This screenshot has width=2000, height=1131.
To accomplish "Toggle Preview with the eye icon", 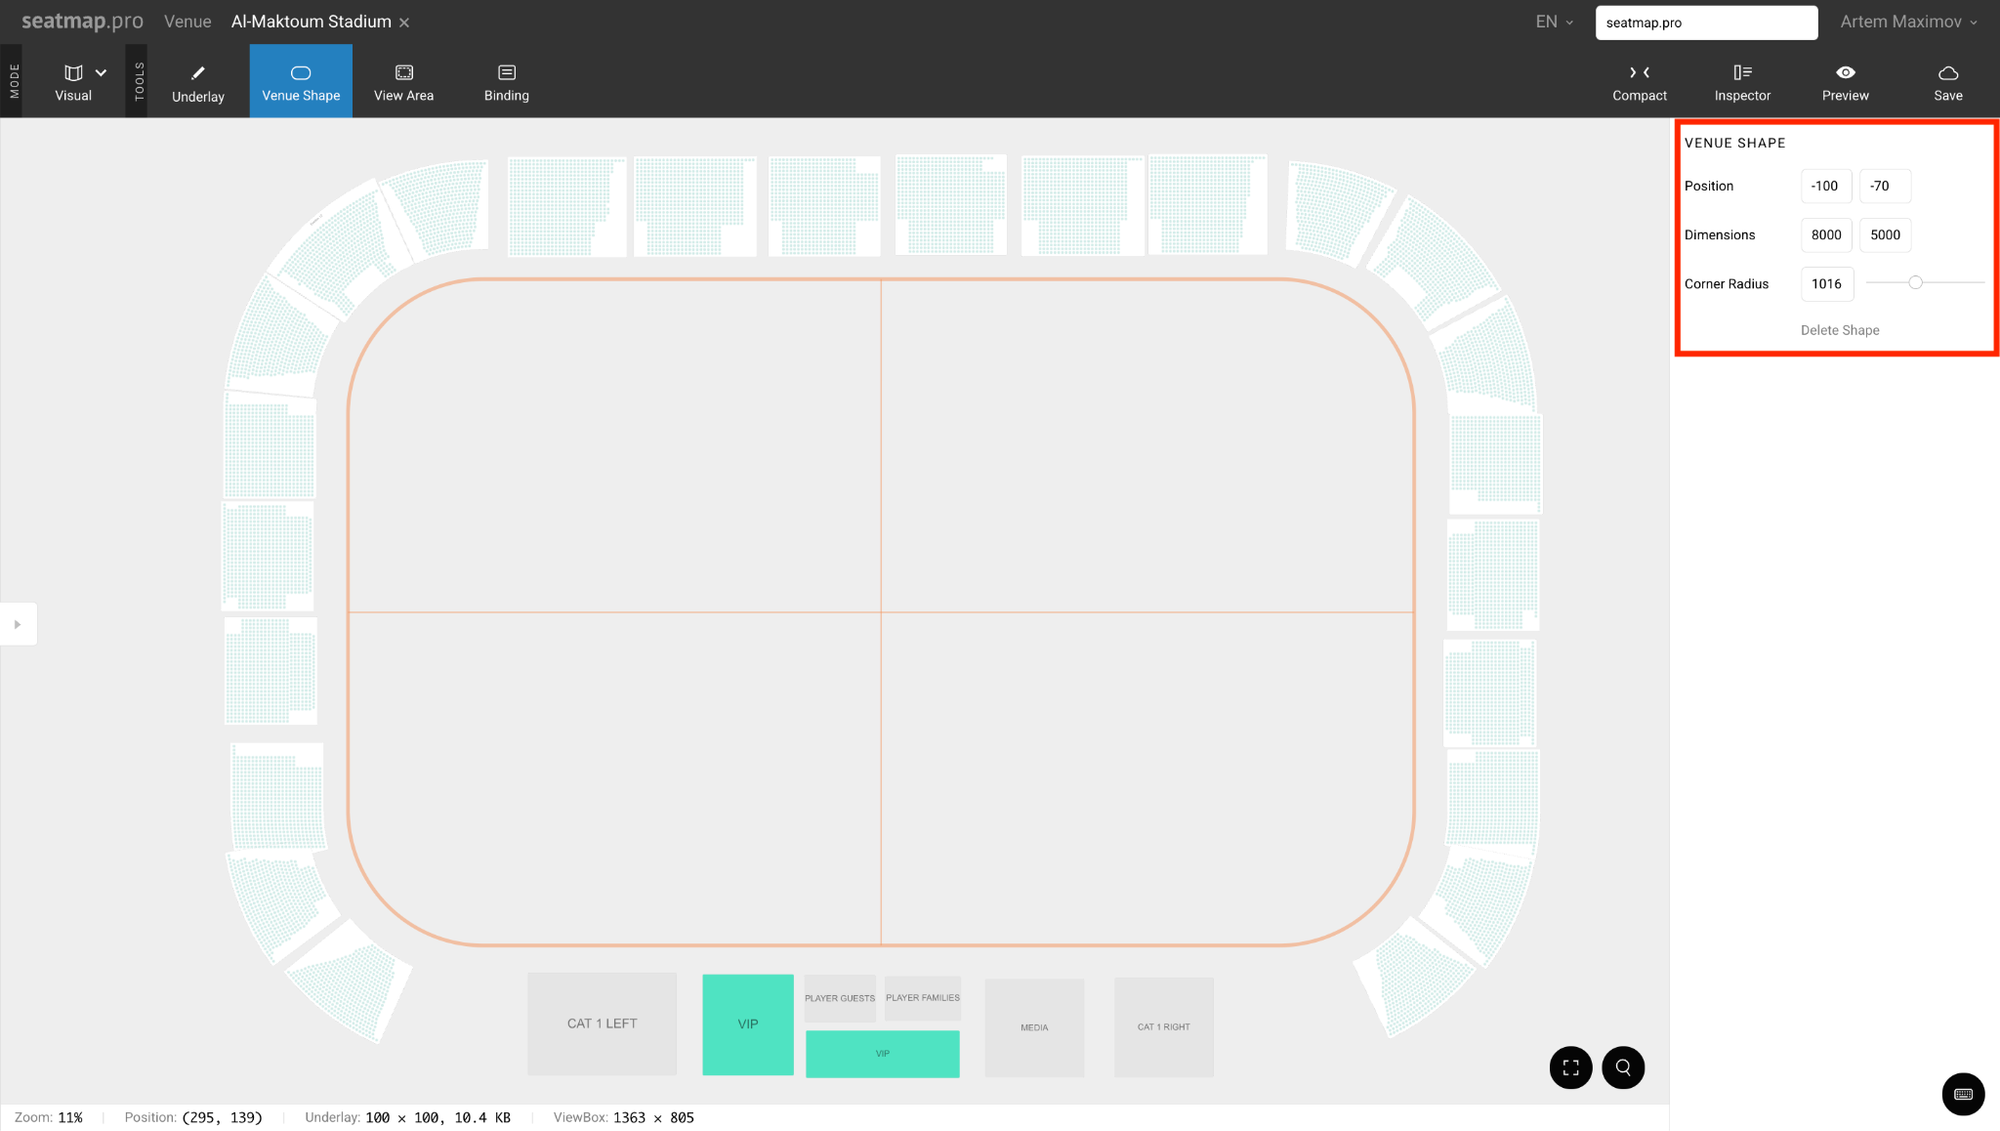I will tap(1845, 82).
